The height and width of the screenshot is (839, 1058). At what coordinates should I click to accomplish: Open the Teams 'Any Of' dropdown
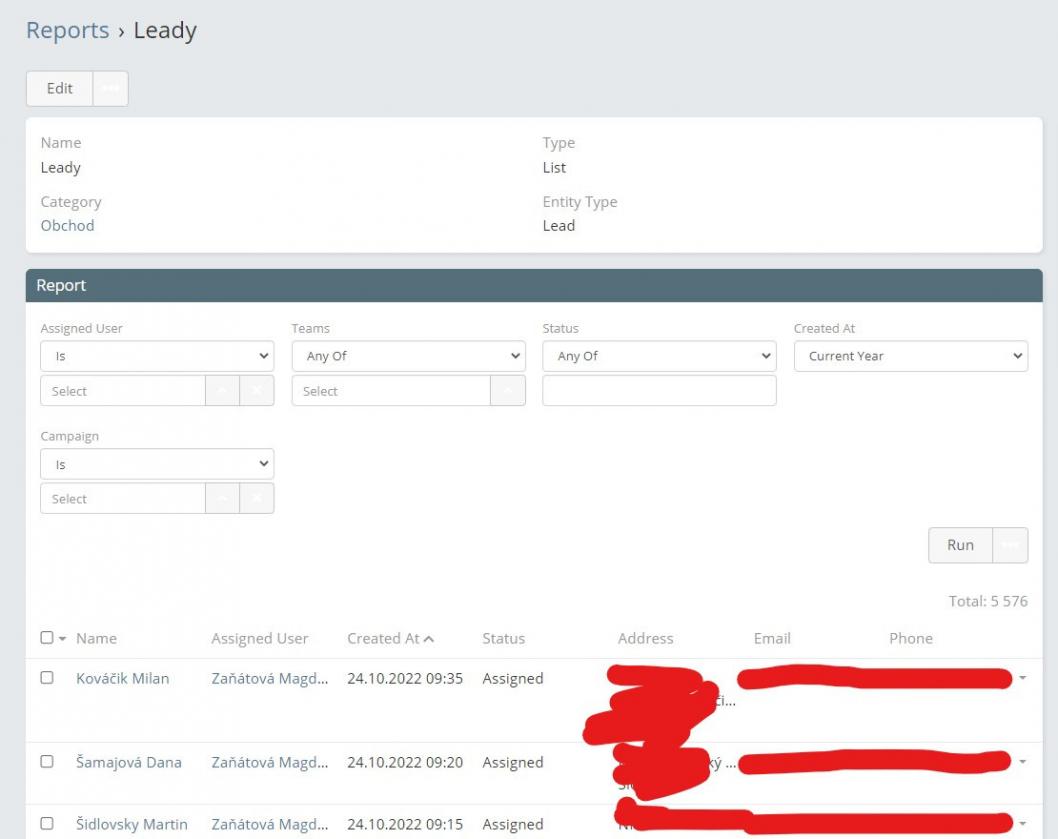408,356
